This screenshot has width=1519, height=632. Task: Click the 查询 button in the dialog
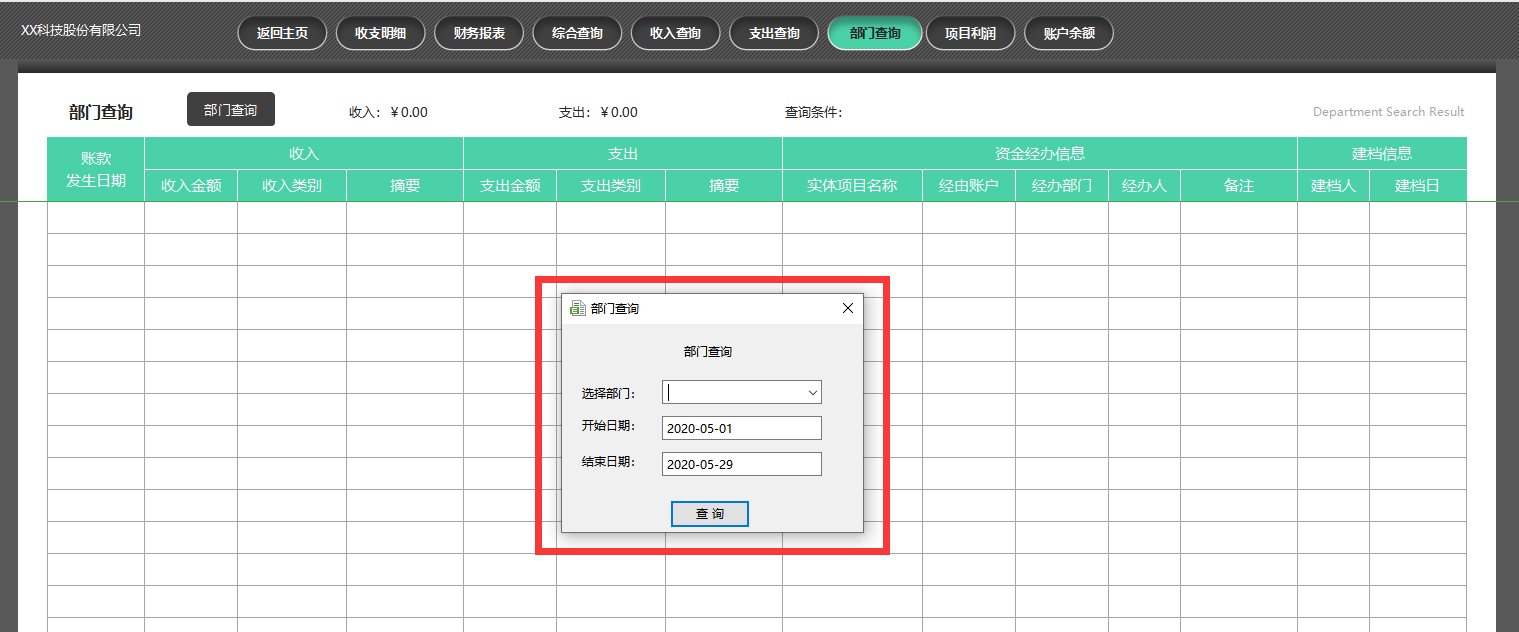click(709, 513)
